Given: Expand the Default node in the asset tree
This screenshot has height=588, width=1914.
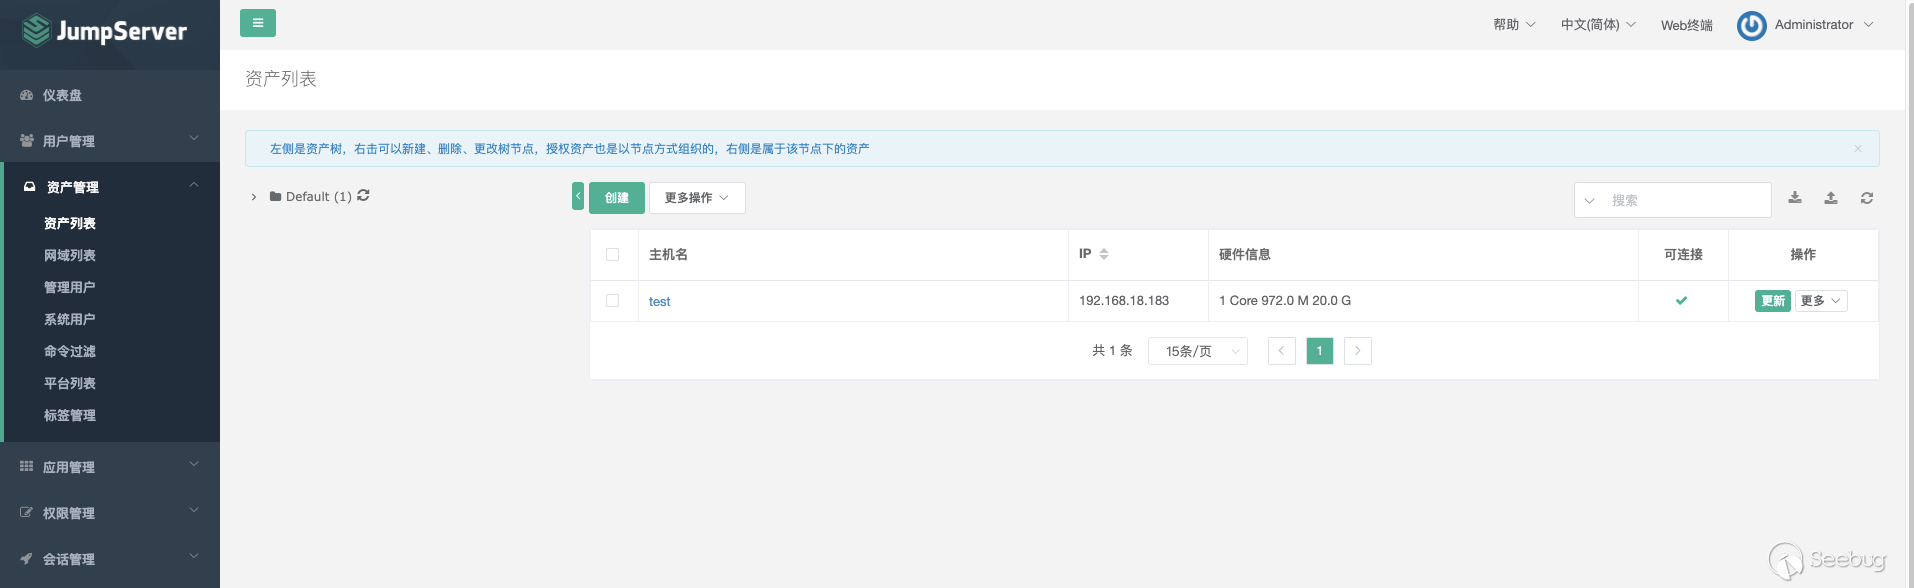Looking at the screenshot, I should coord(254,197).
